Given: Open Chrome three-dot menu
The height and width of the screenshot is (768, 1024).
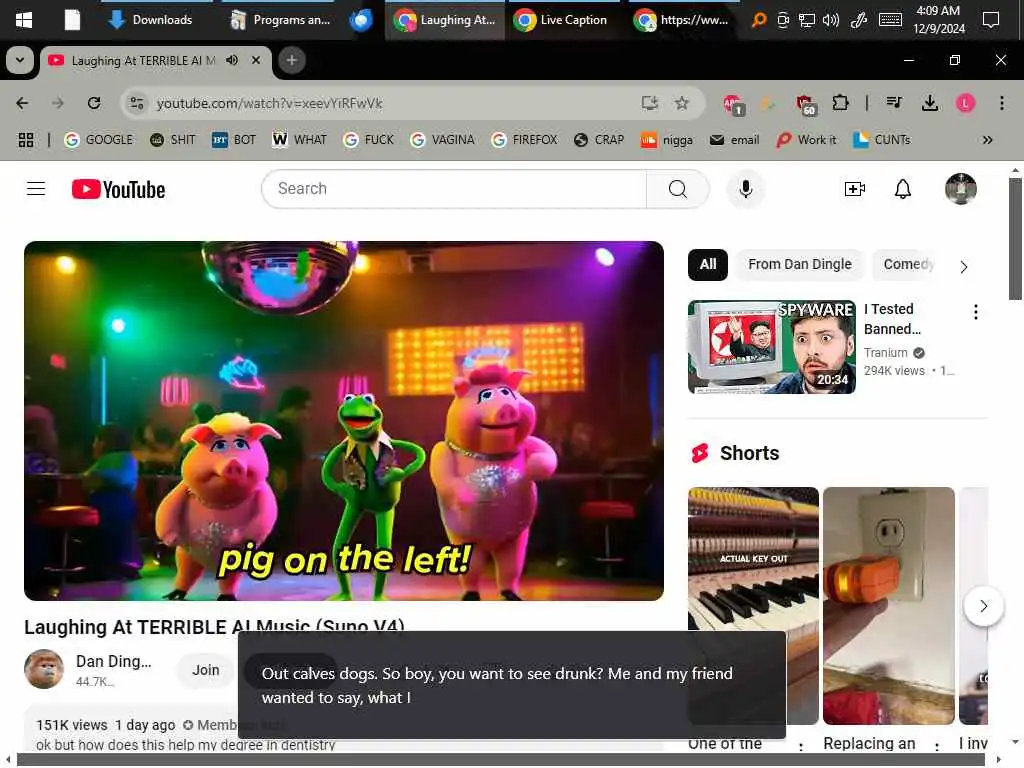Looking at the screenshot, I should point(1001,103).
